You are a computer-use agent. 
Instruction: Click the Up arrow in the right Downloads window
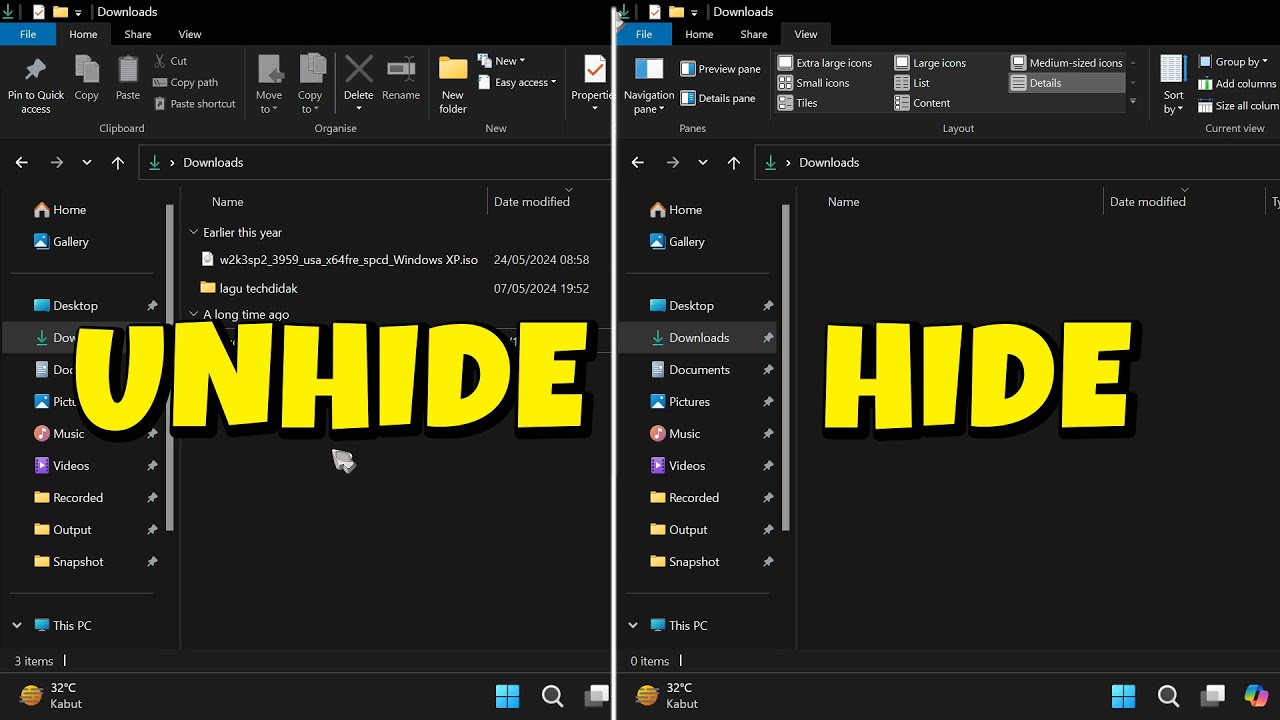click(x=734, y=163)
